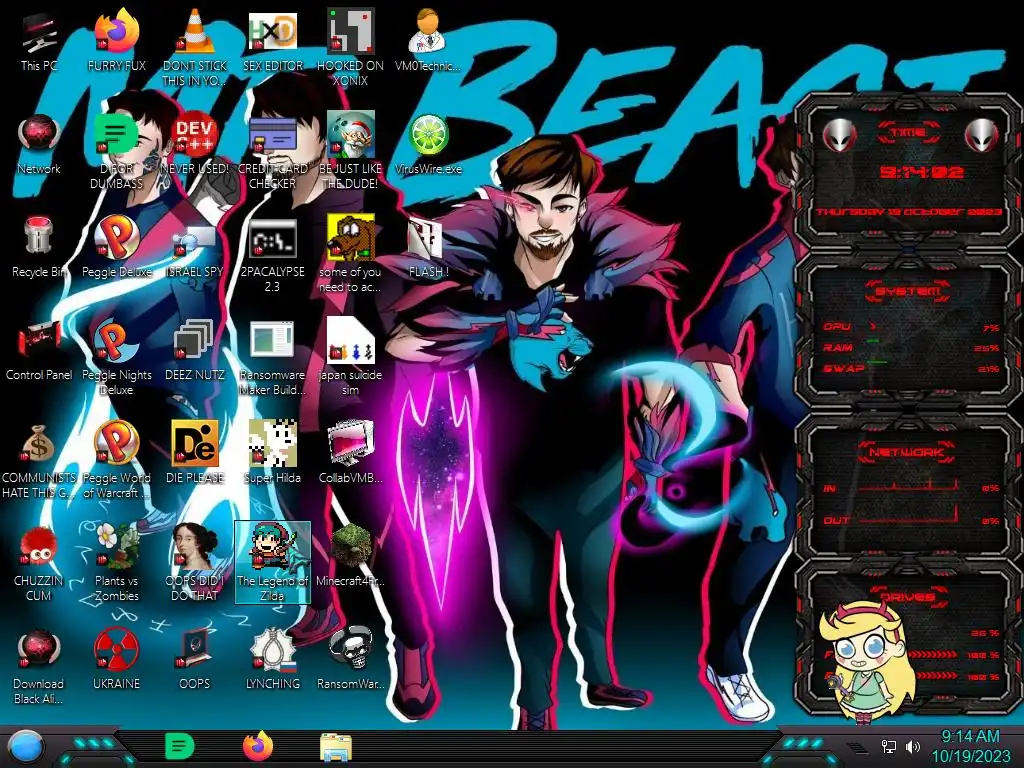
Task: Open the 2PACALYPSE 2.3 console icon
Action: 272,255
